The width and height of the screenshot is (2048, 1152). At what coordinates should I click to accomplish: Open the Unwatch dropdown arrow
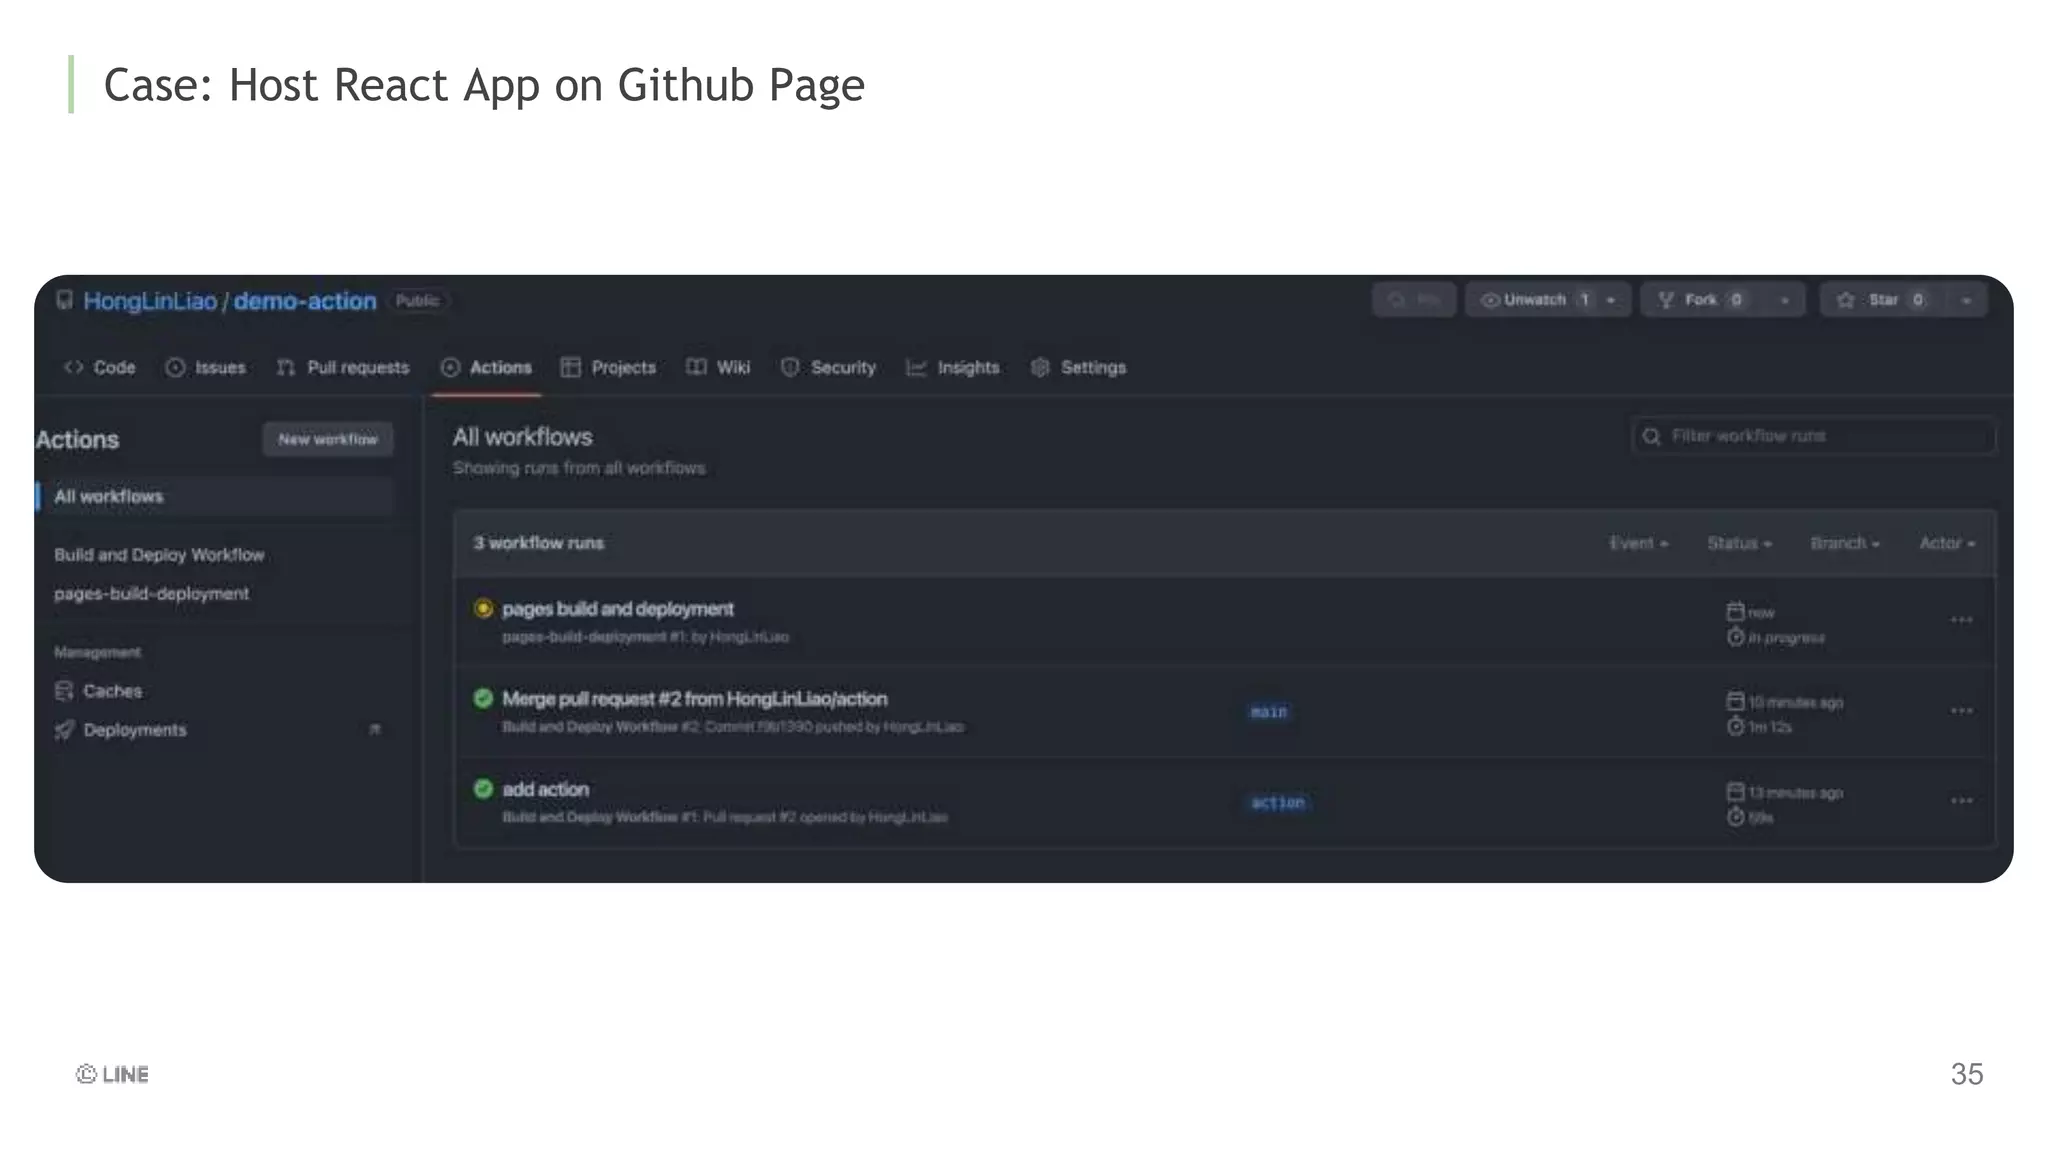pos(1611,300)
